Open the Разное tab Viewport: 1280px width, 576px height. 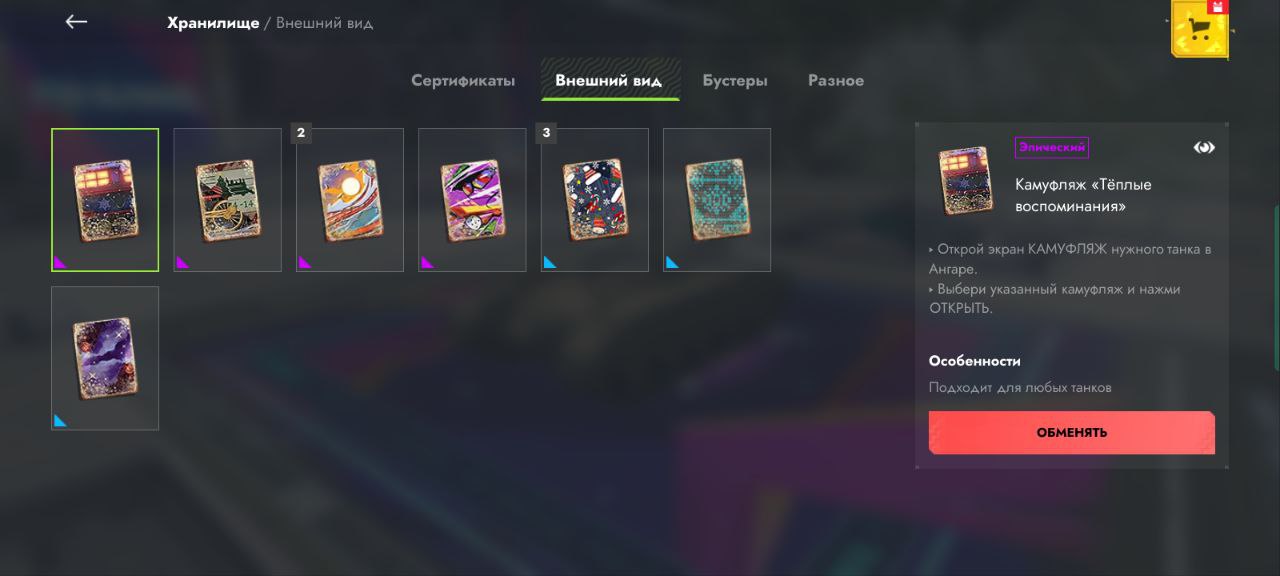(836, 80)
